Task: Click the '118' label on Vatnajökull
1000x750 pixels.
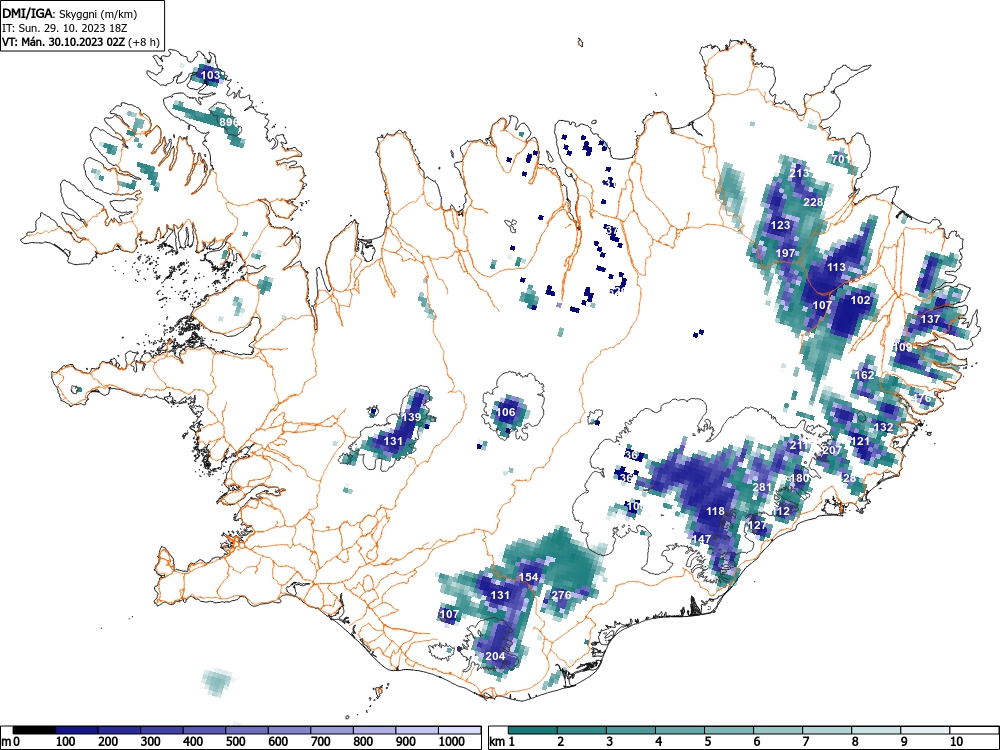Action: (716, 511)
